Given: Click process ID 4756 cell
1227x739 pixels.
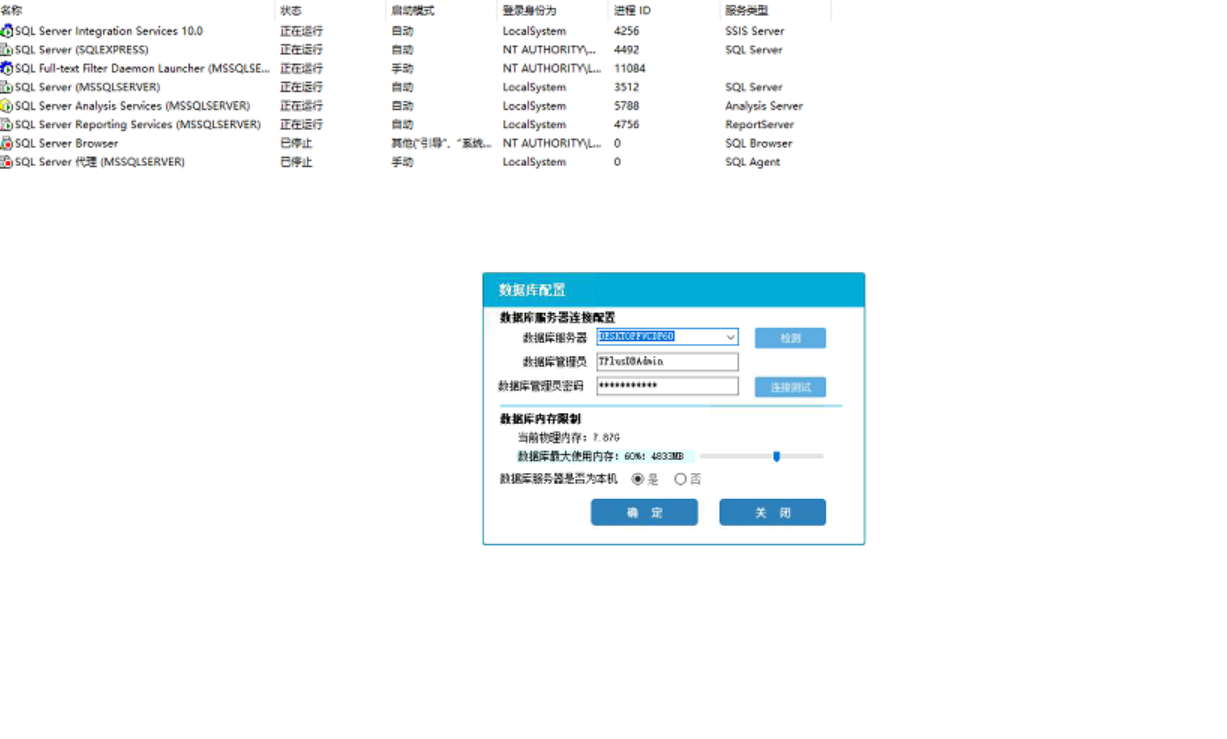Looking at the screenshot, I should [x=626, y=125].
